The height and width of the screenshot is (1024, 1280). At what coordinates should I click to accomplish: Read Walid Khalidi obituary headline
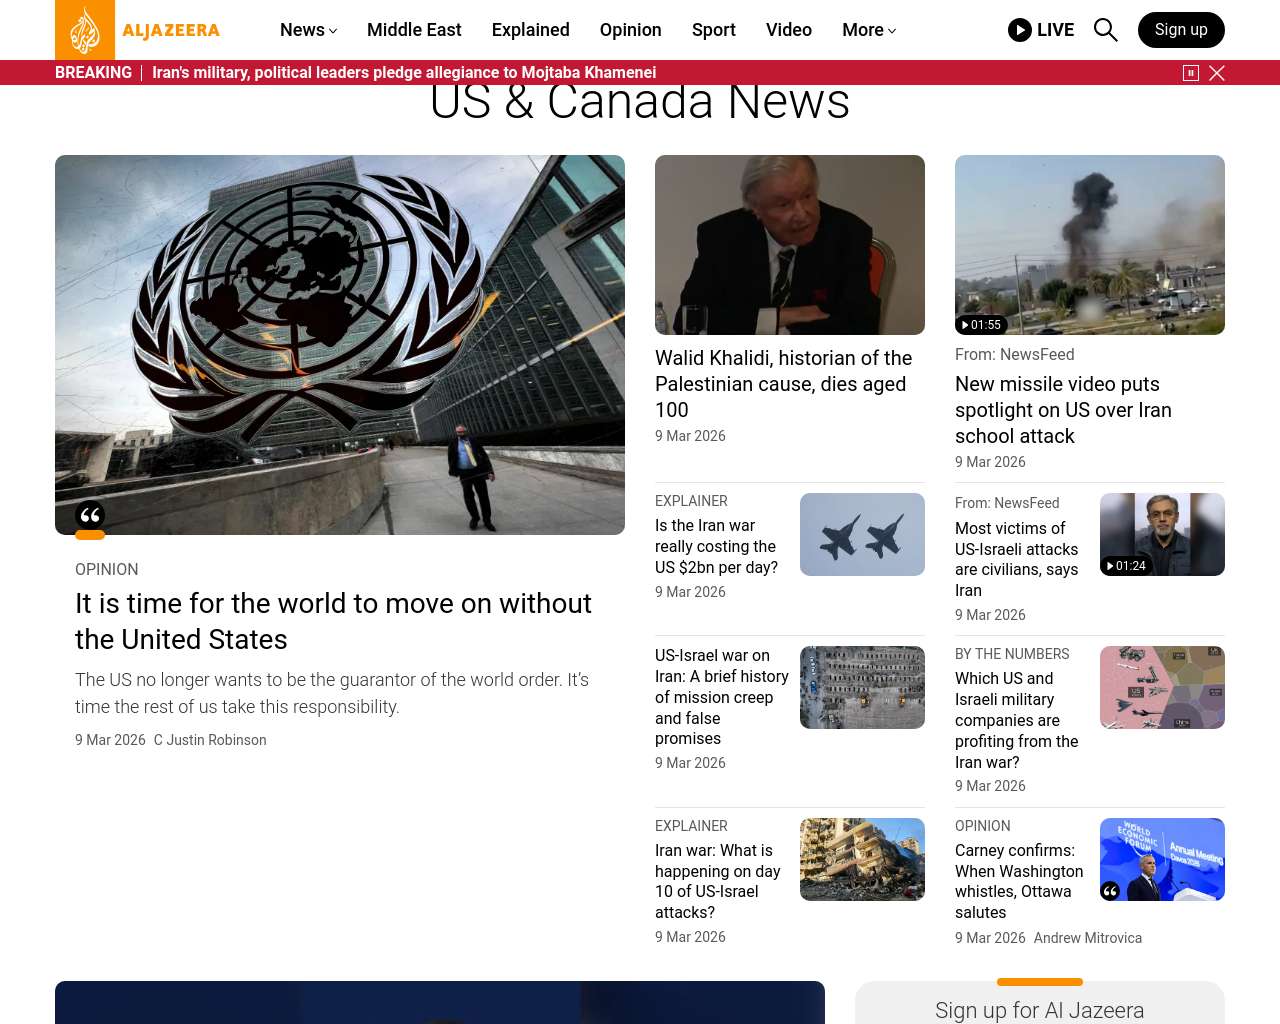pos(784,384)
